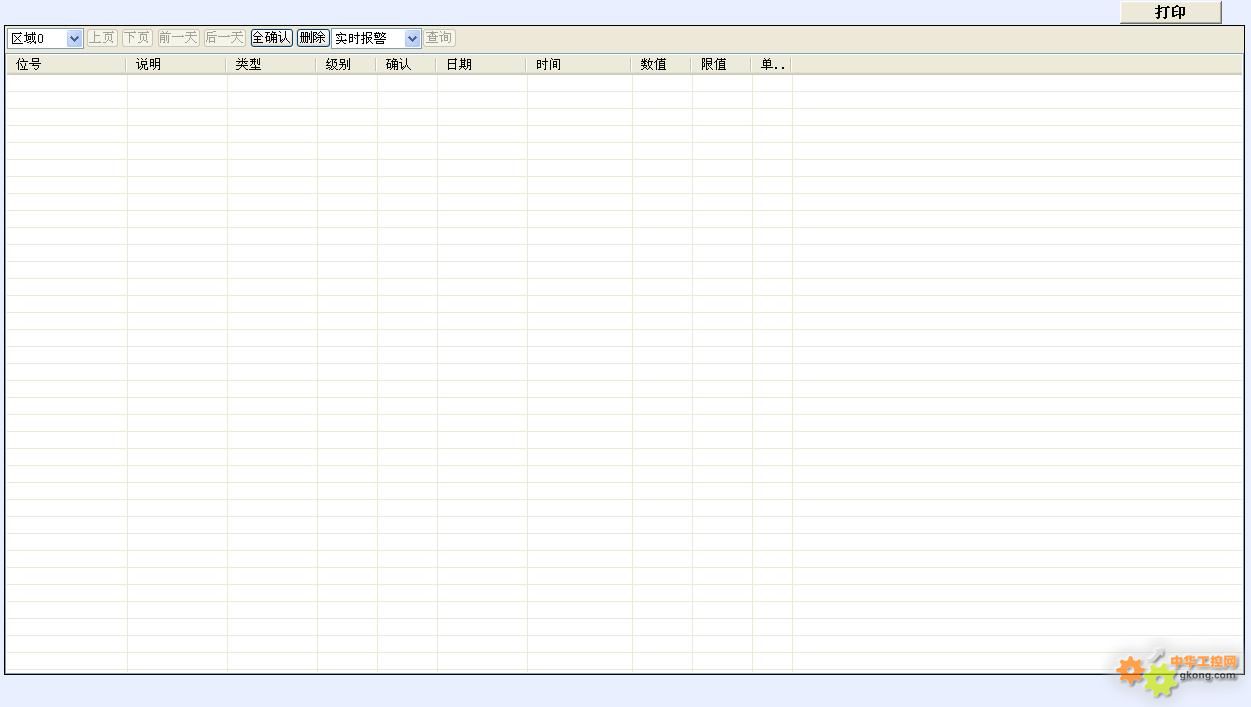Sort by the 数值 value column
Image resolution: width=1251 pixels, height=707 pixels.
click(660, 64)
